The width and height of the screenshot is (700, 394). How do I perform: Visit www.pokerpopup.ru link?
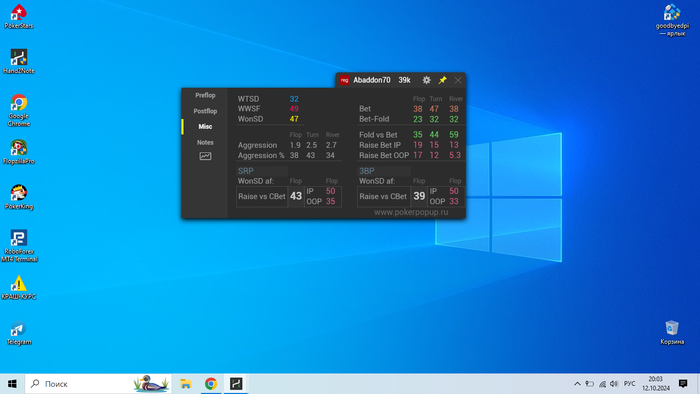click(x=411, y=212)
